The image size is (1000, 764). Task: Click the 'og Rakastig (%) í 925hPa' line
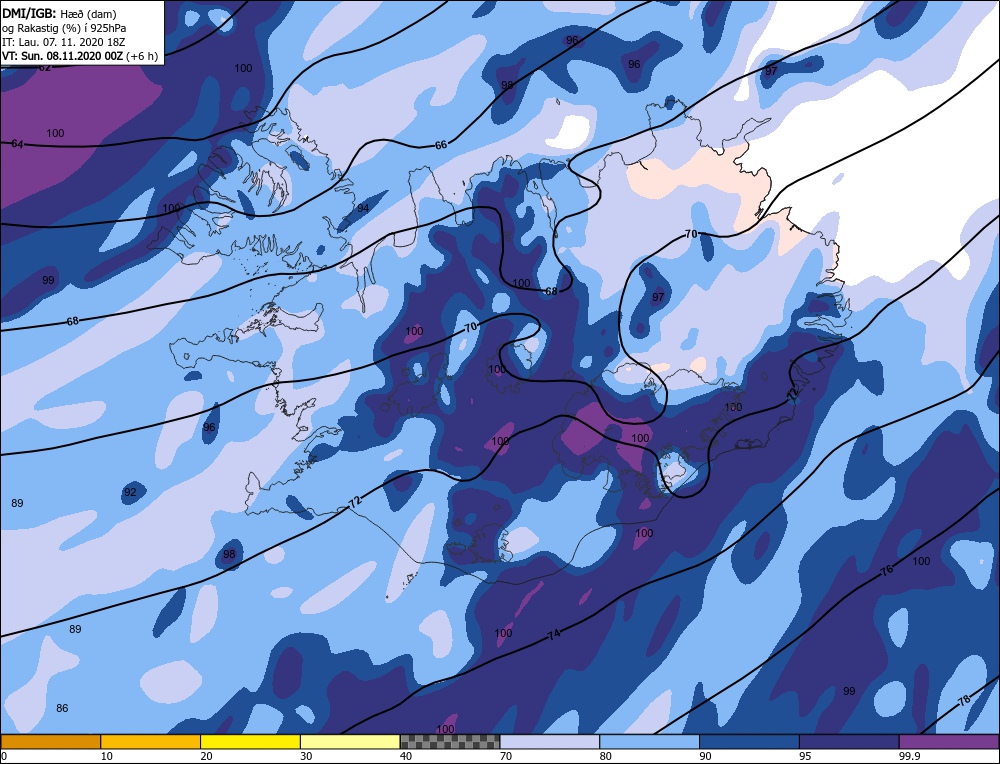tap(64, 28)
